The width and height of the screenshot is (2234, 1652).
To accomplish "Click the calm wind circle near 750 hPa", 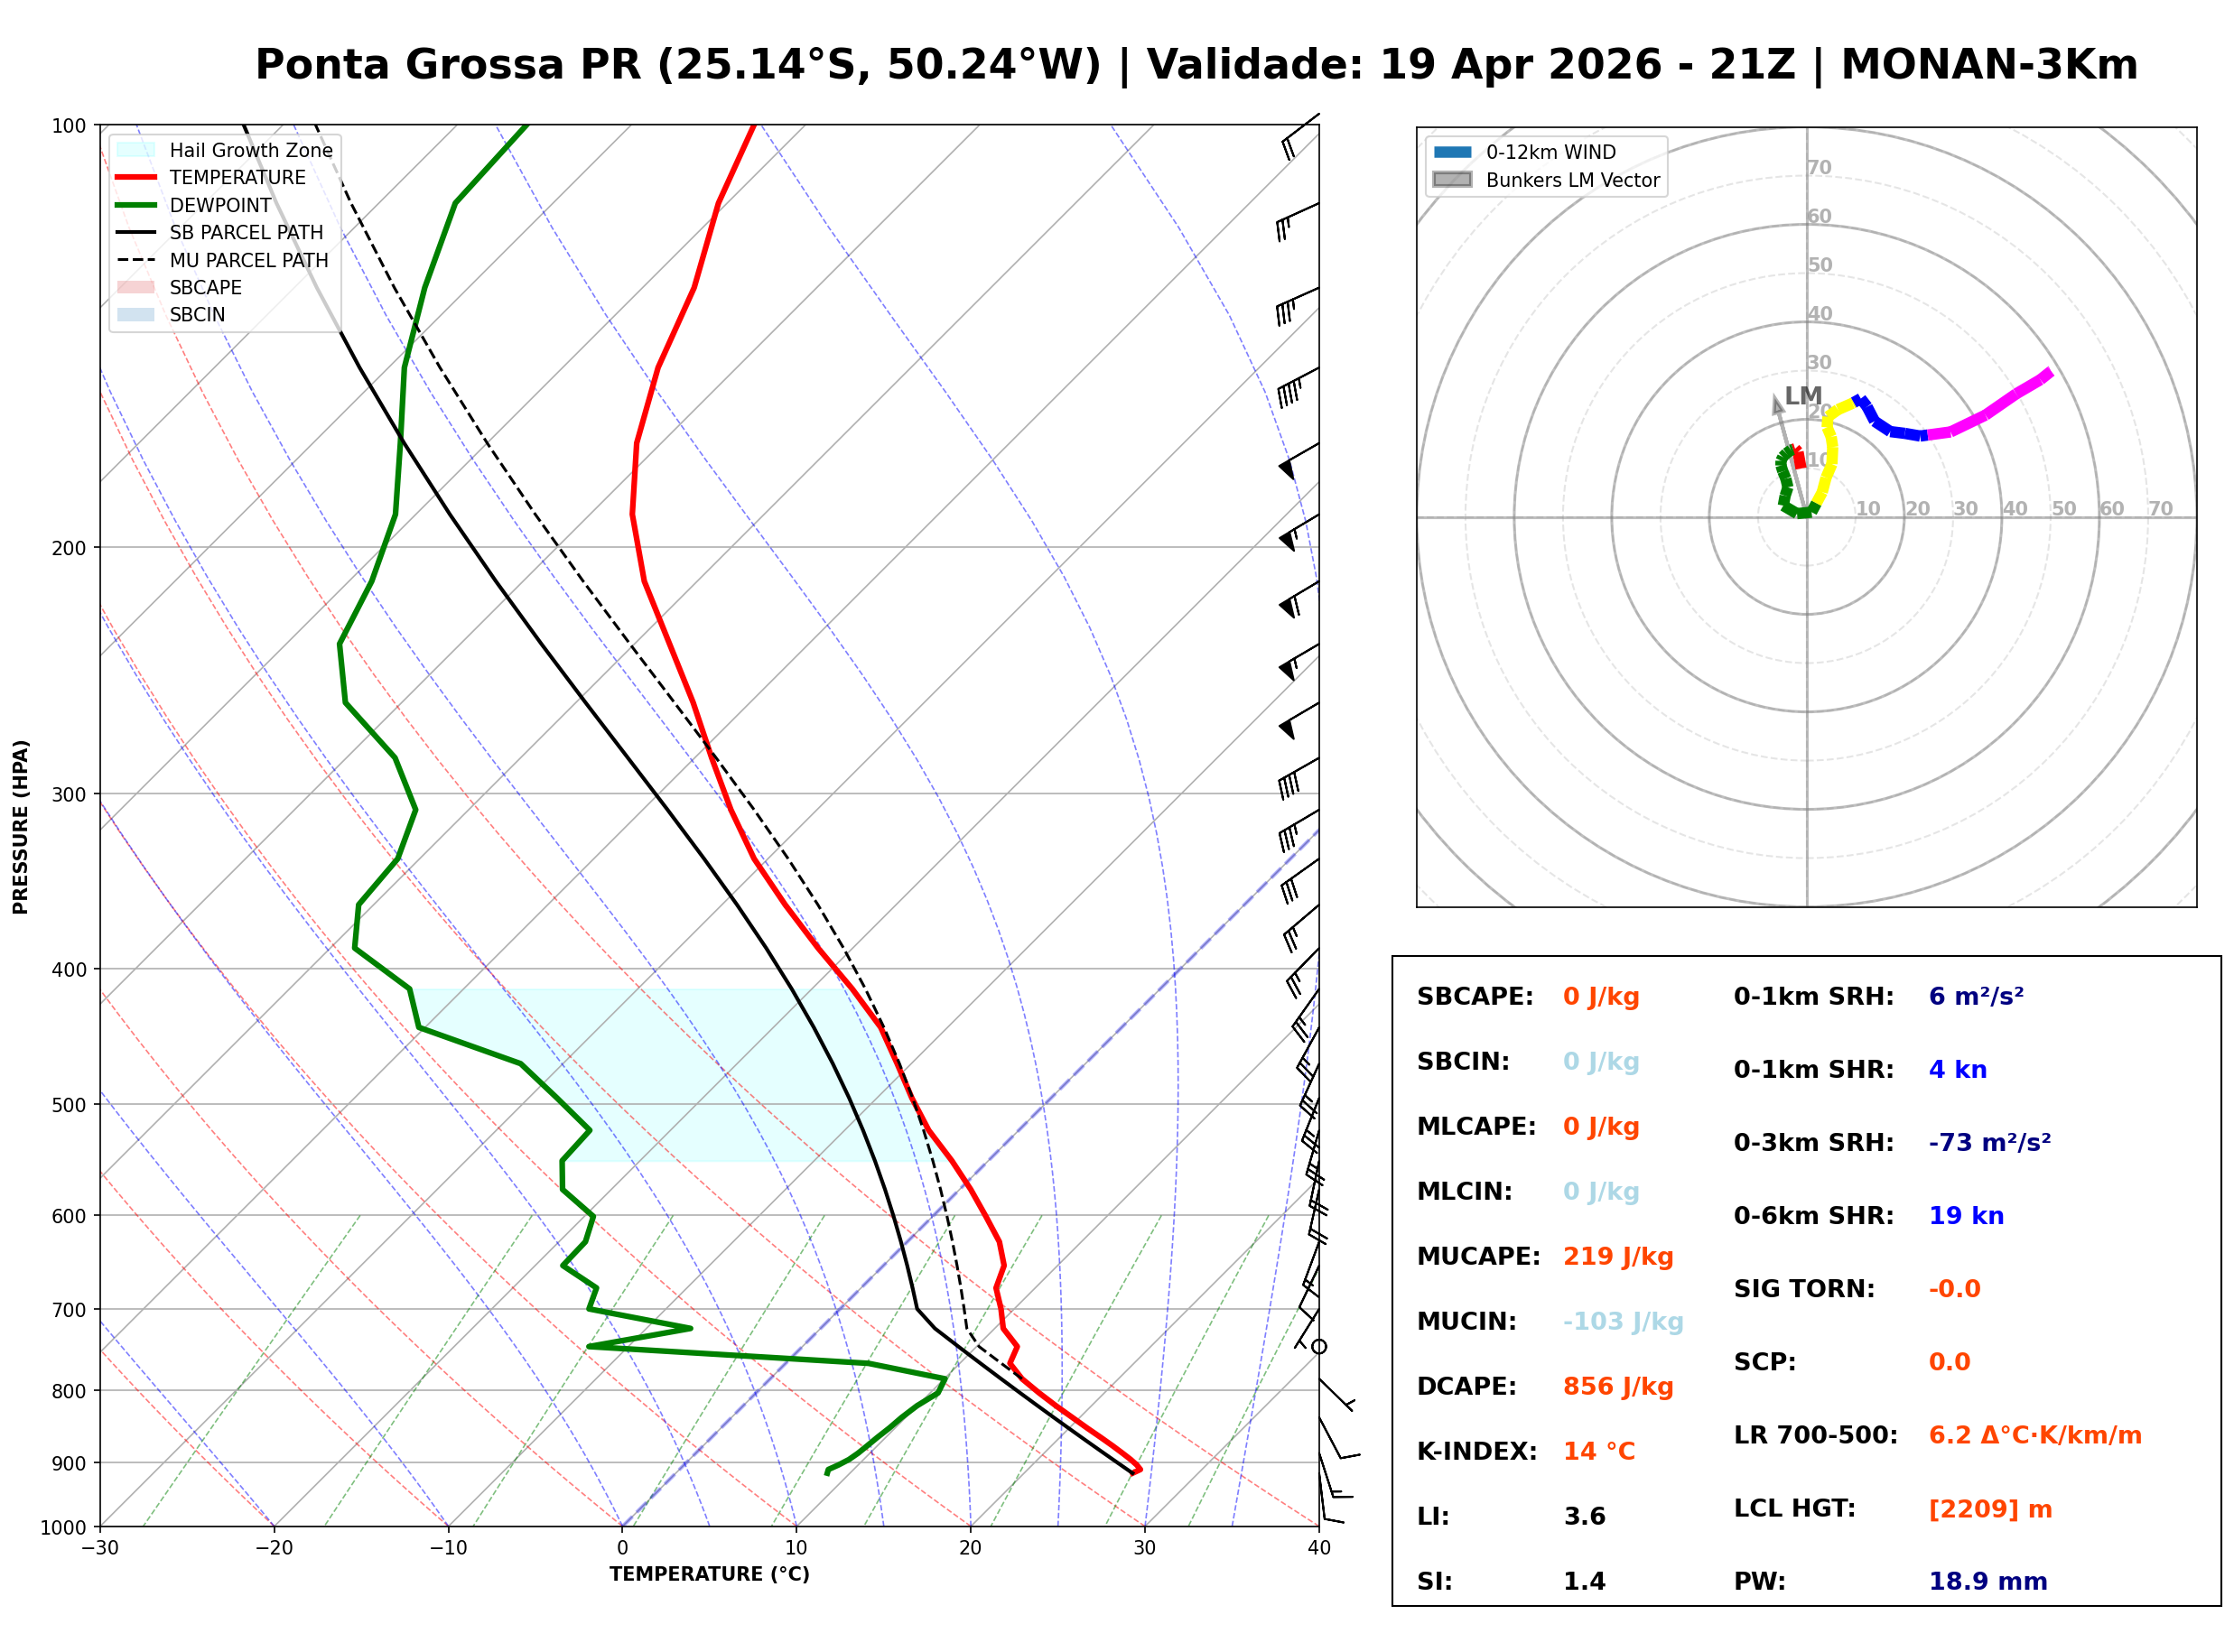I will tap(1320, 1348).
